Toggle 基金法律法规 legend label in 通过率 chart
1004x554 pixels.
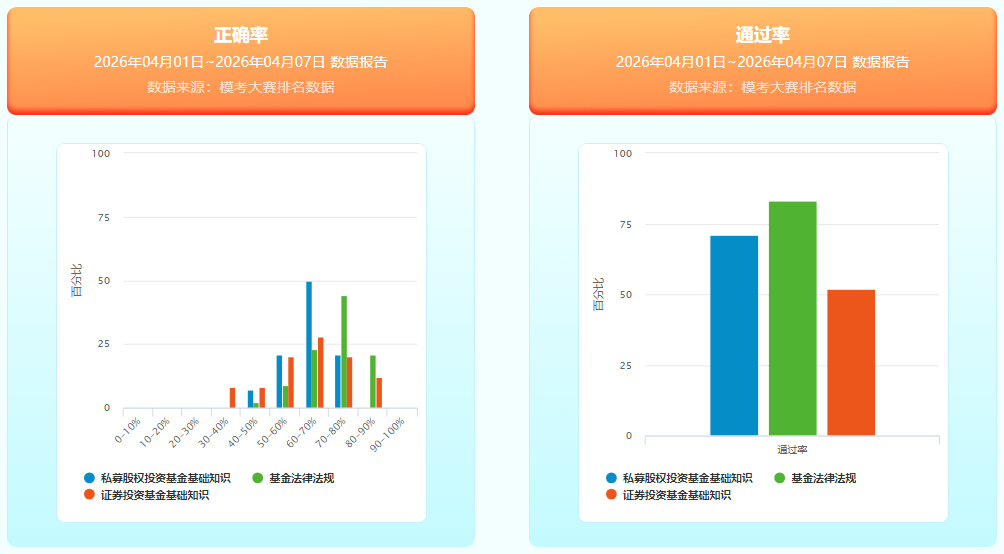pyautogui.click(x=823, y=478)
